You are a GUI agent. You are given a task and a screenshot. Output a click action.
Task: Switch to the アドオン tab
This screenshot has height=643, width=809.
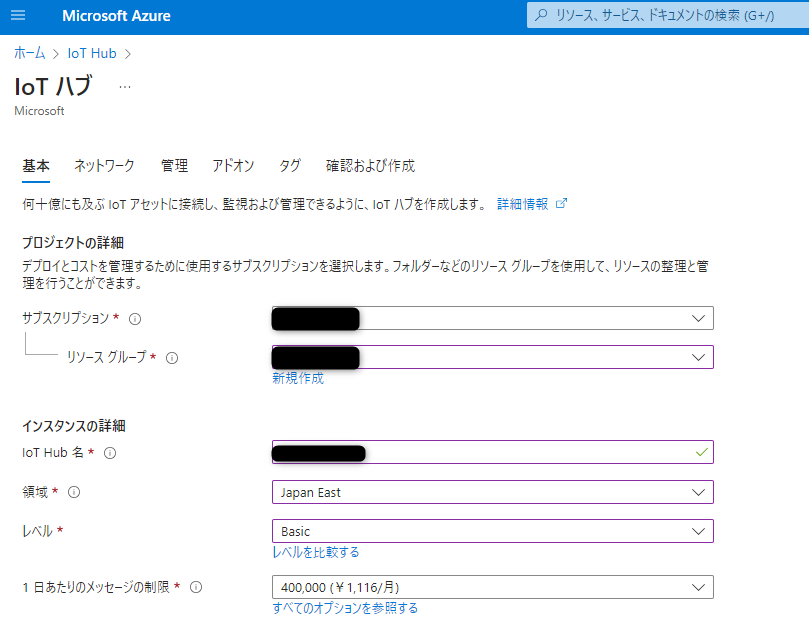point(233,166)
